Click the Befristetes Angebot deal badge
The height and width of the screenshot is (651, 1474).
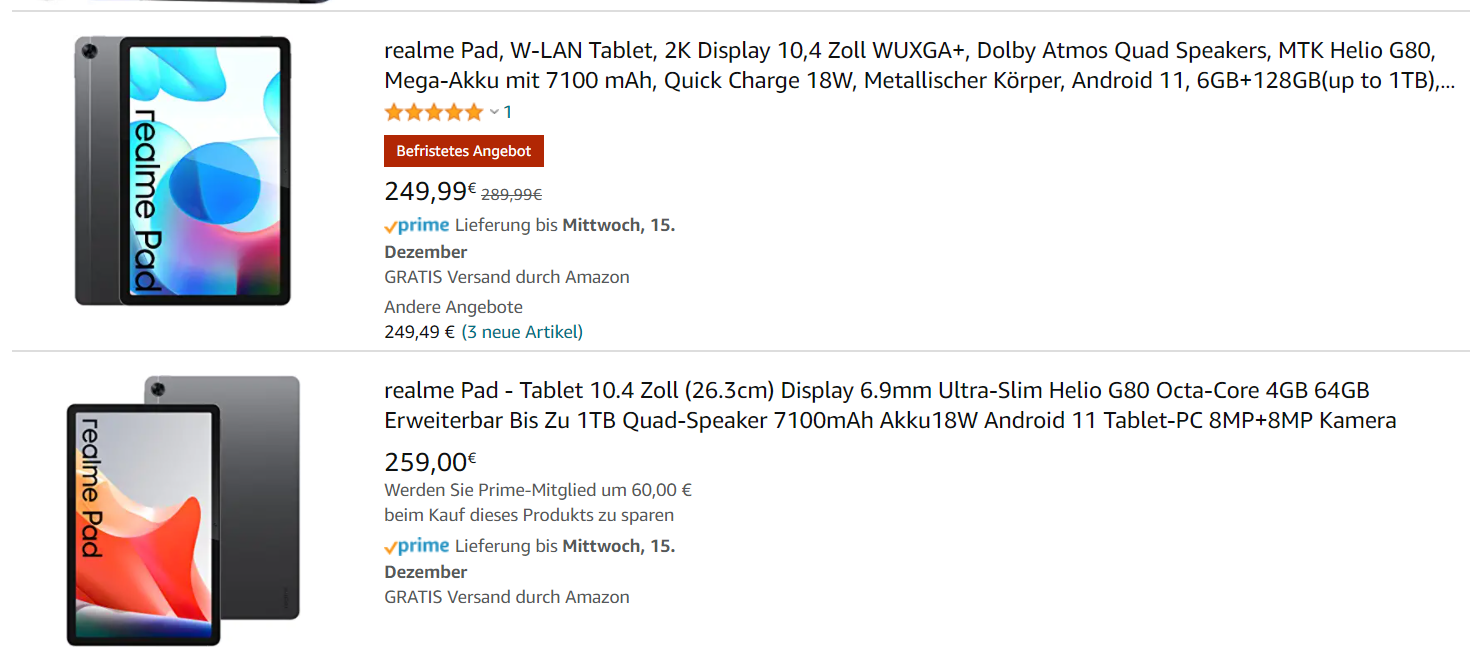tap(464, 151)
